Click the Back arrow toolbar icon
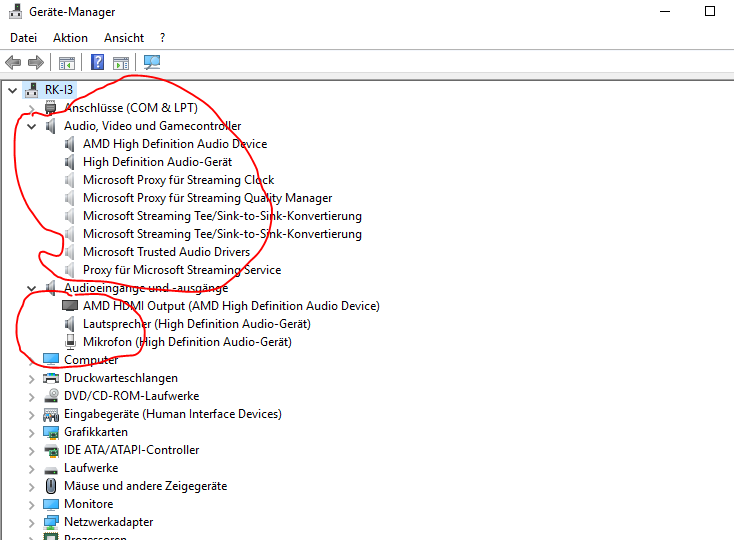Viewport: 734px width, 540px height. 13,62
